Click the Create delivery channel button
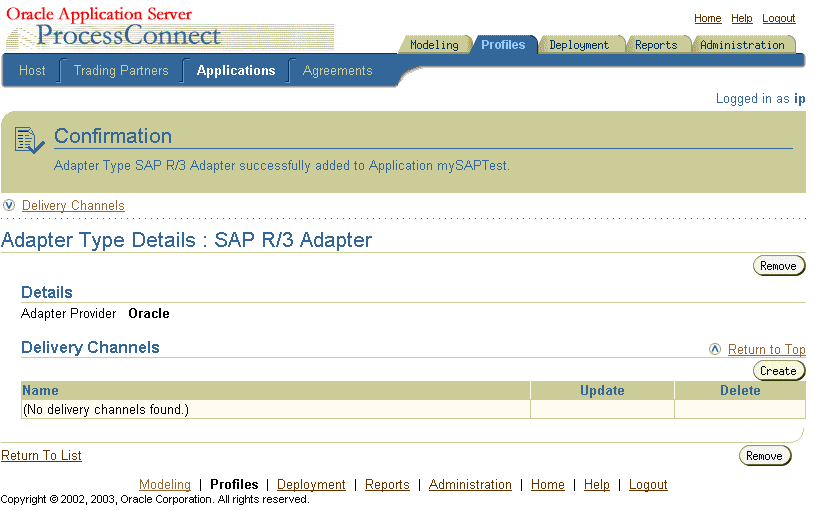Viewport: 814px width, 511px height. tap(779, 371)
